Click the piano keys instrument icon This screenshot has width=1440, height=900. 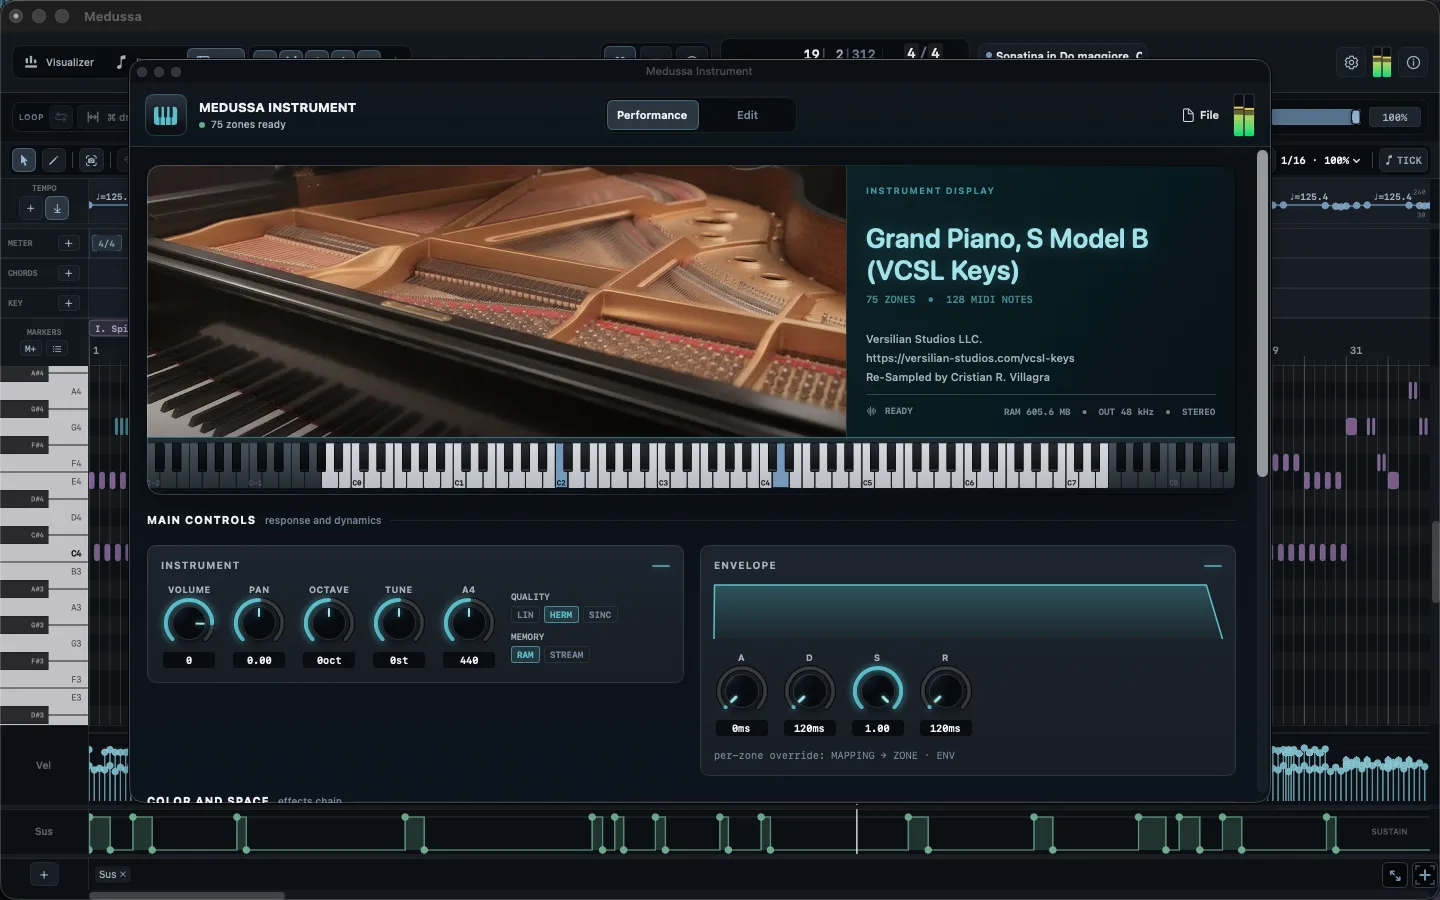166,115
